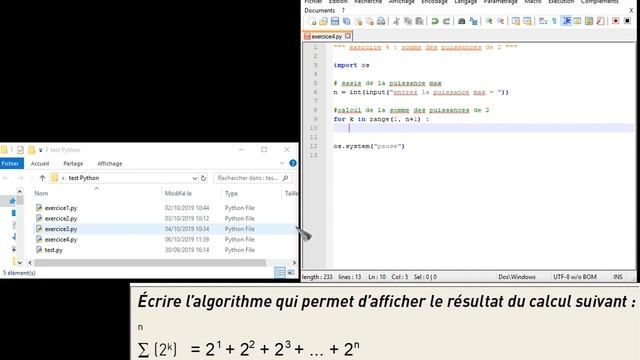The width and height of the screenshot is (640, 360).
Task: Save the document with the floppy disk icon
Action: click(335, 21)
